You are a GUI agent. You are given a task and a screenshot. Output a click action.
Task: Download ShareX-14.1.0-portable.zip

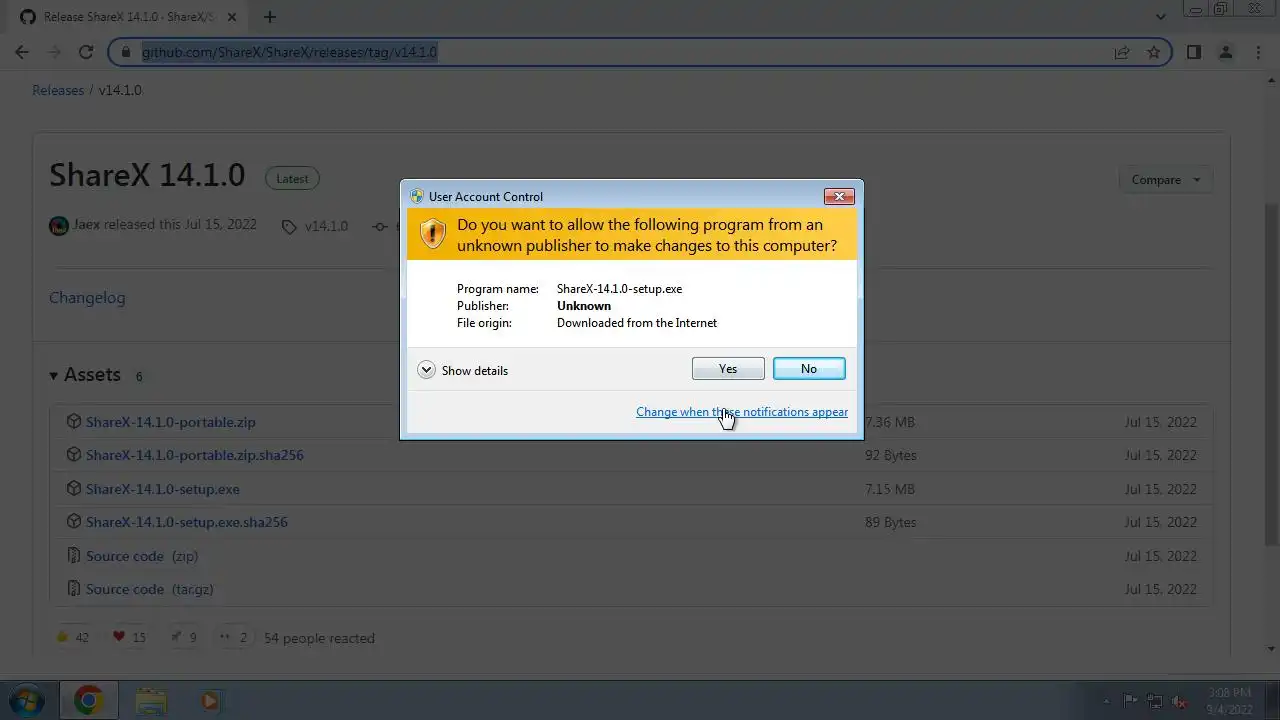[170, 422]
